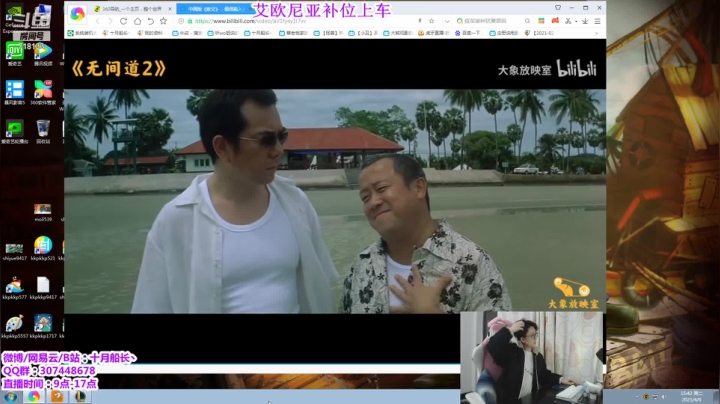Image resolution: width=720 pixels, height=404 pixels.
Task: Open the 百度一下 bookmark
Action: 469,33
